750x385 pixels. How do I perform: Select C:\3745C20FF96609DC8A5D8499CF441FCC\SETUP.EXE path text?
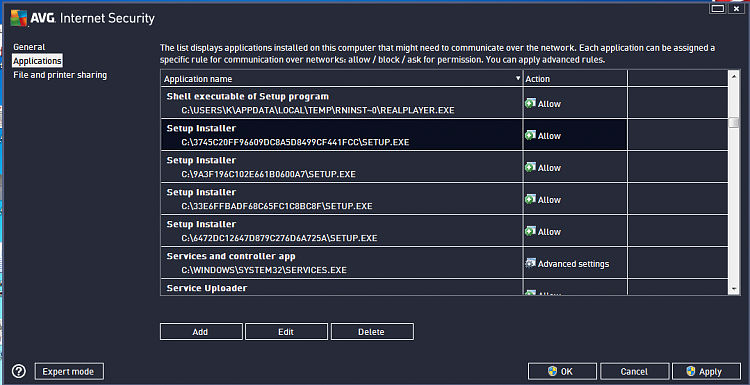295,142
